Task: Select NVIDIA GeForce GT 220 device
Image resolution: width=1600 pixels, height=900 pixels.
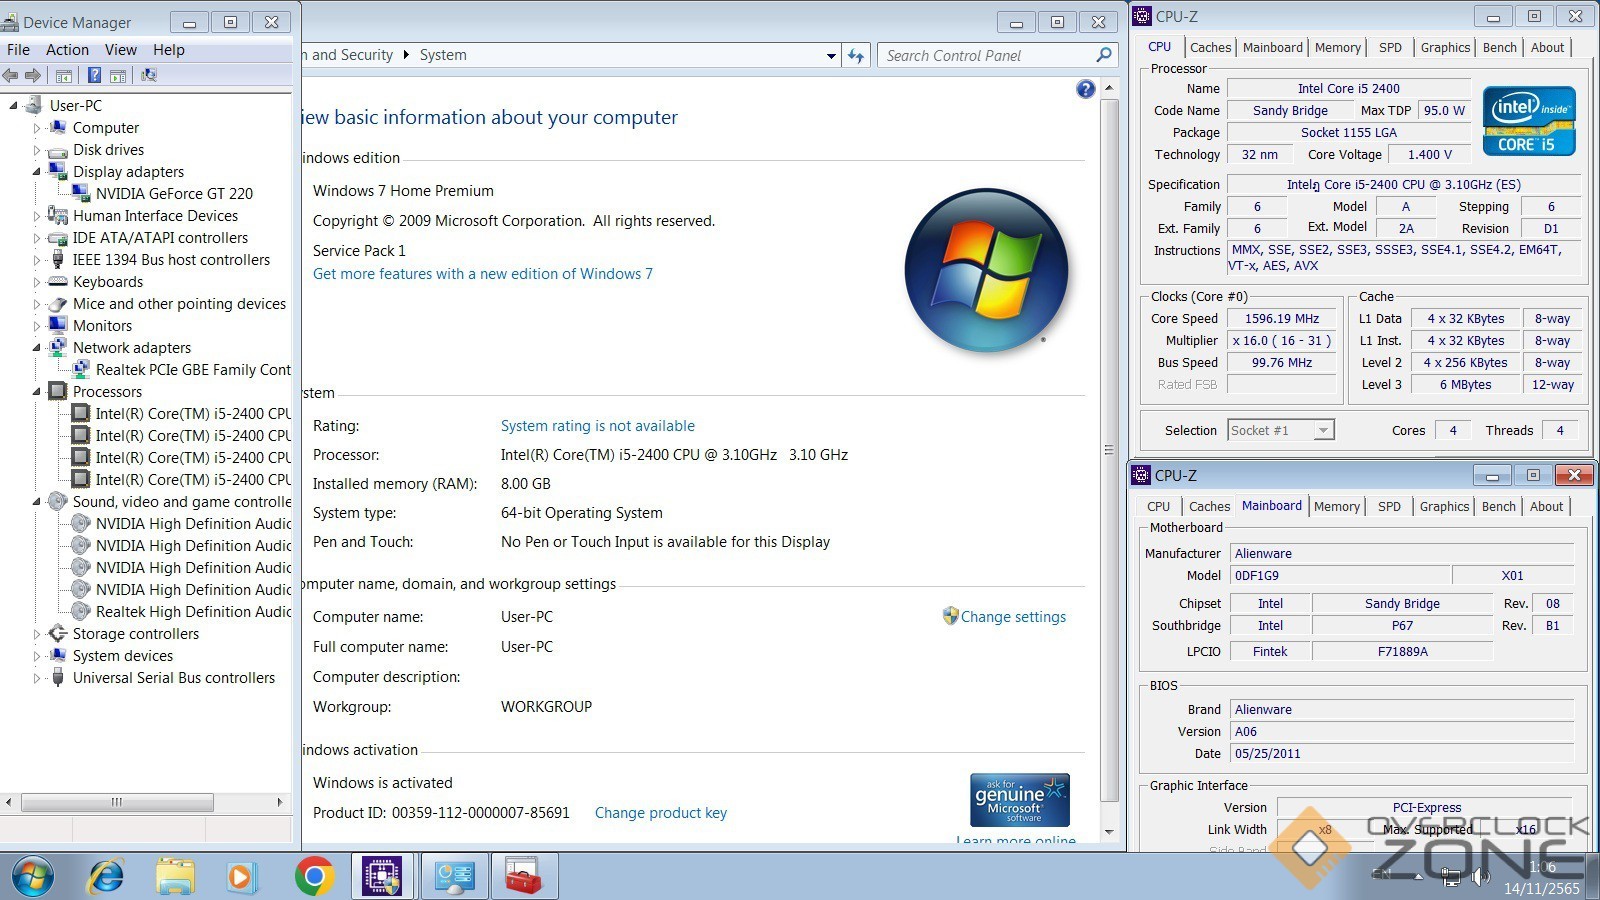Action: click(174, 194)
